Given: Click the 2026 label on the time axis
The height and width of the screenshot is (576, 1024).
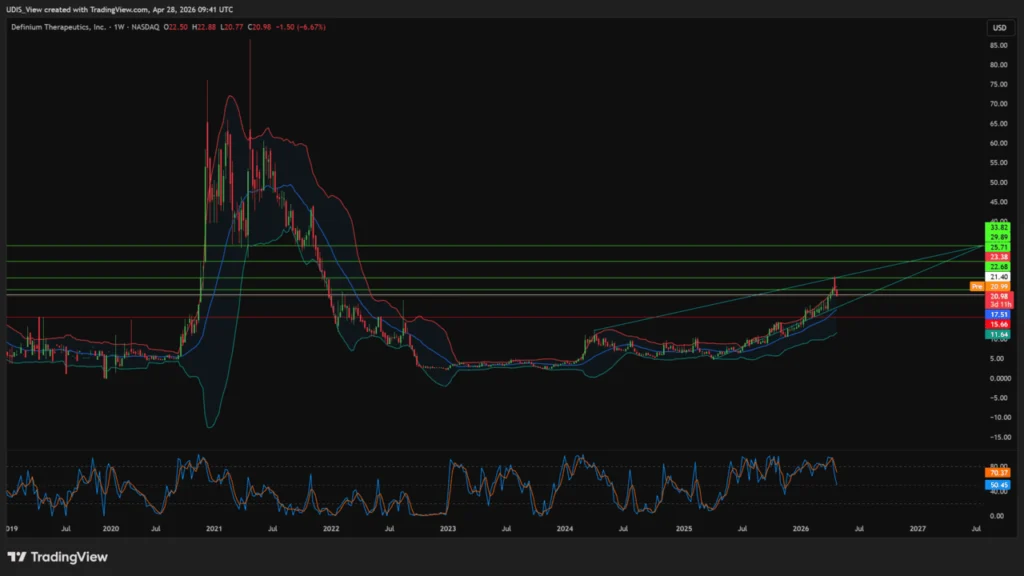Looking at the screenshot, I should pos(801,529).
